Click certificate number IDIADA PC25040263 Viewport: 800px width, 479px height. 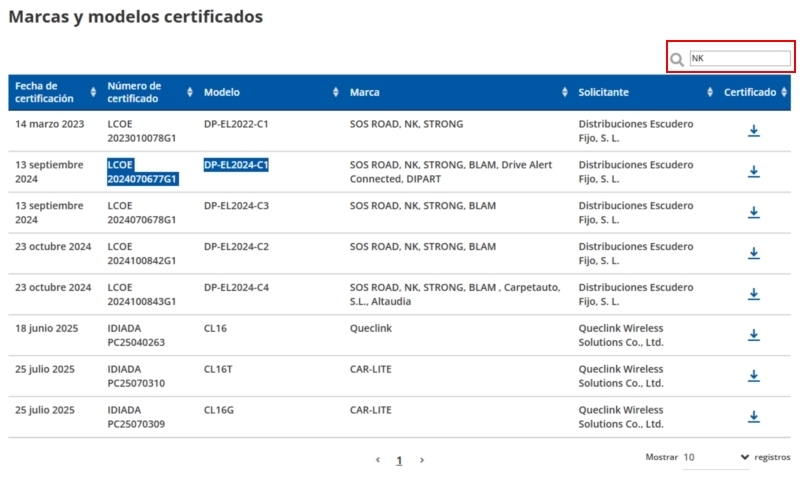(x=136, y=335)
